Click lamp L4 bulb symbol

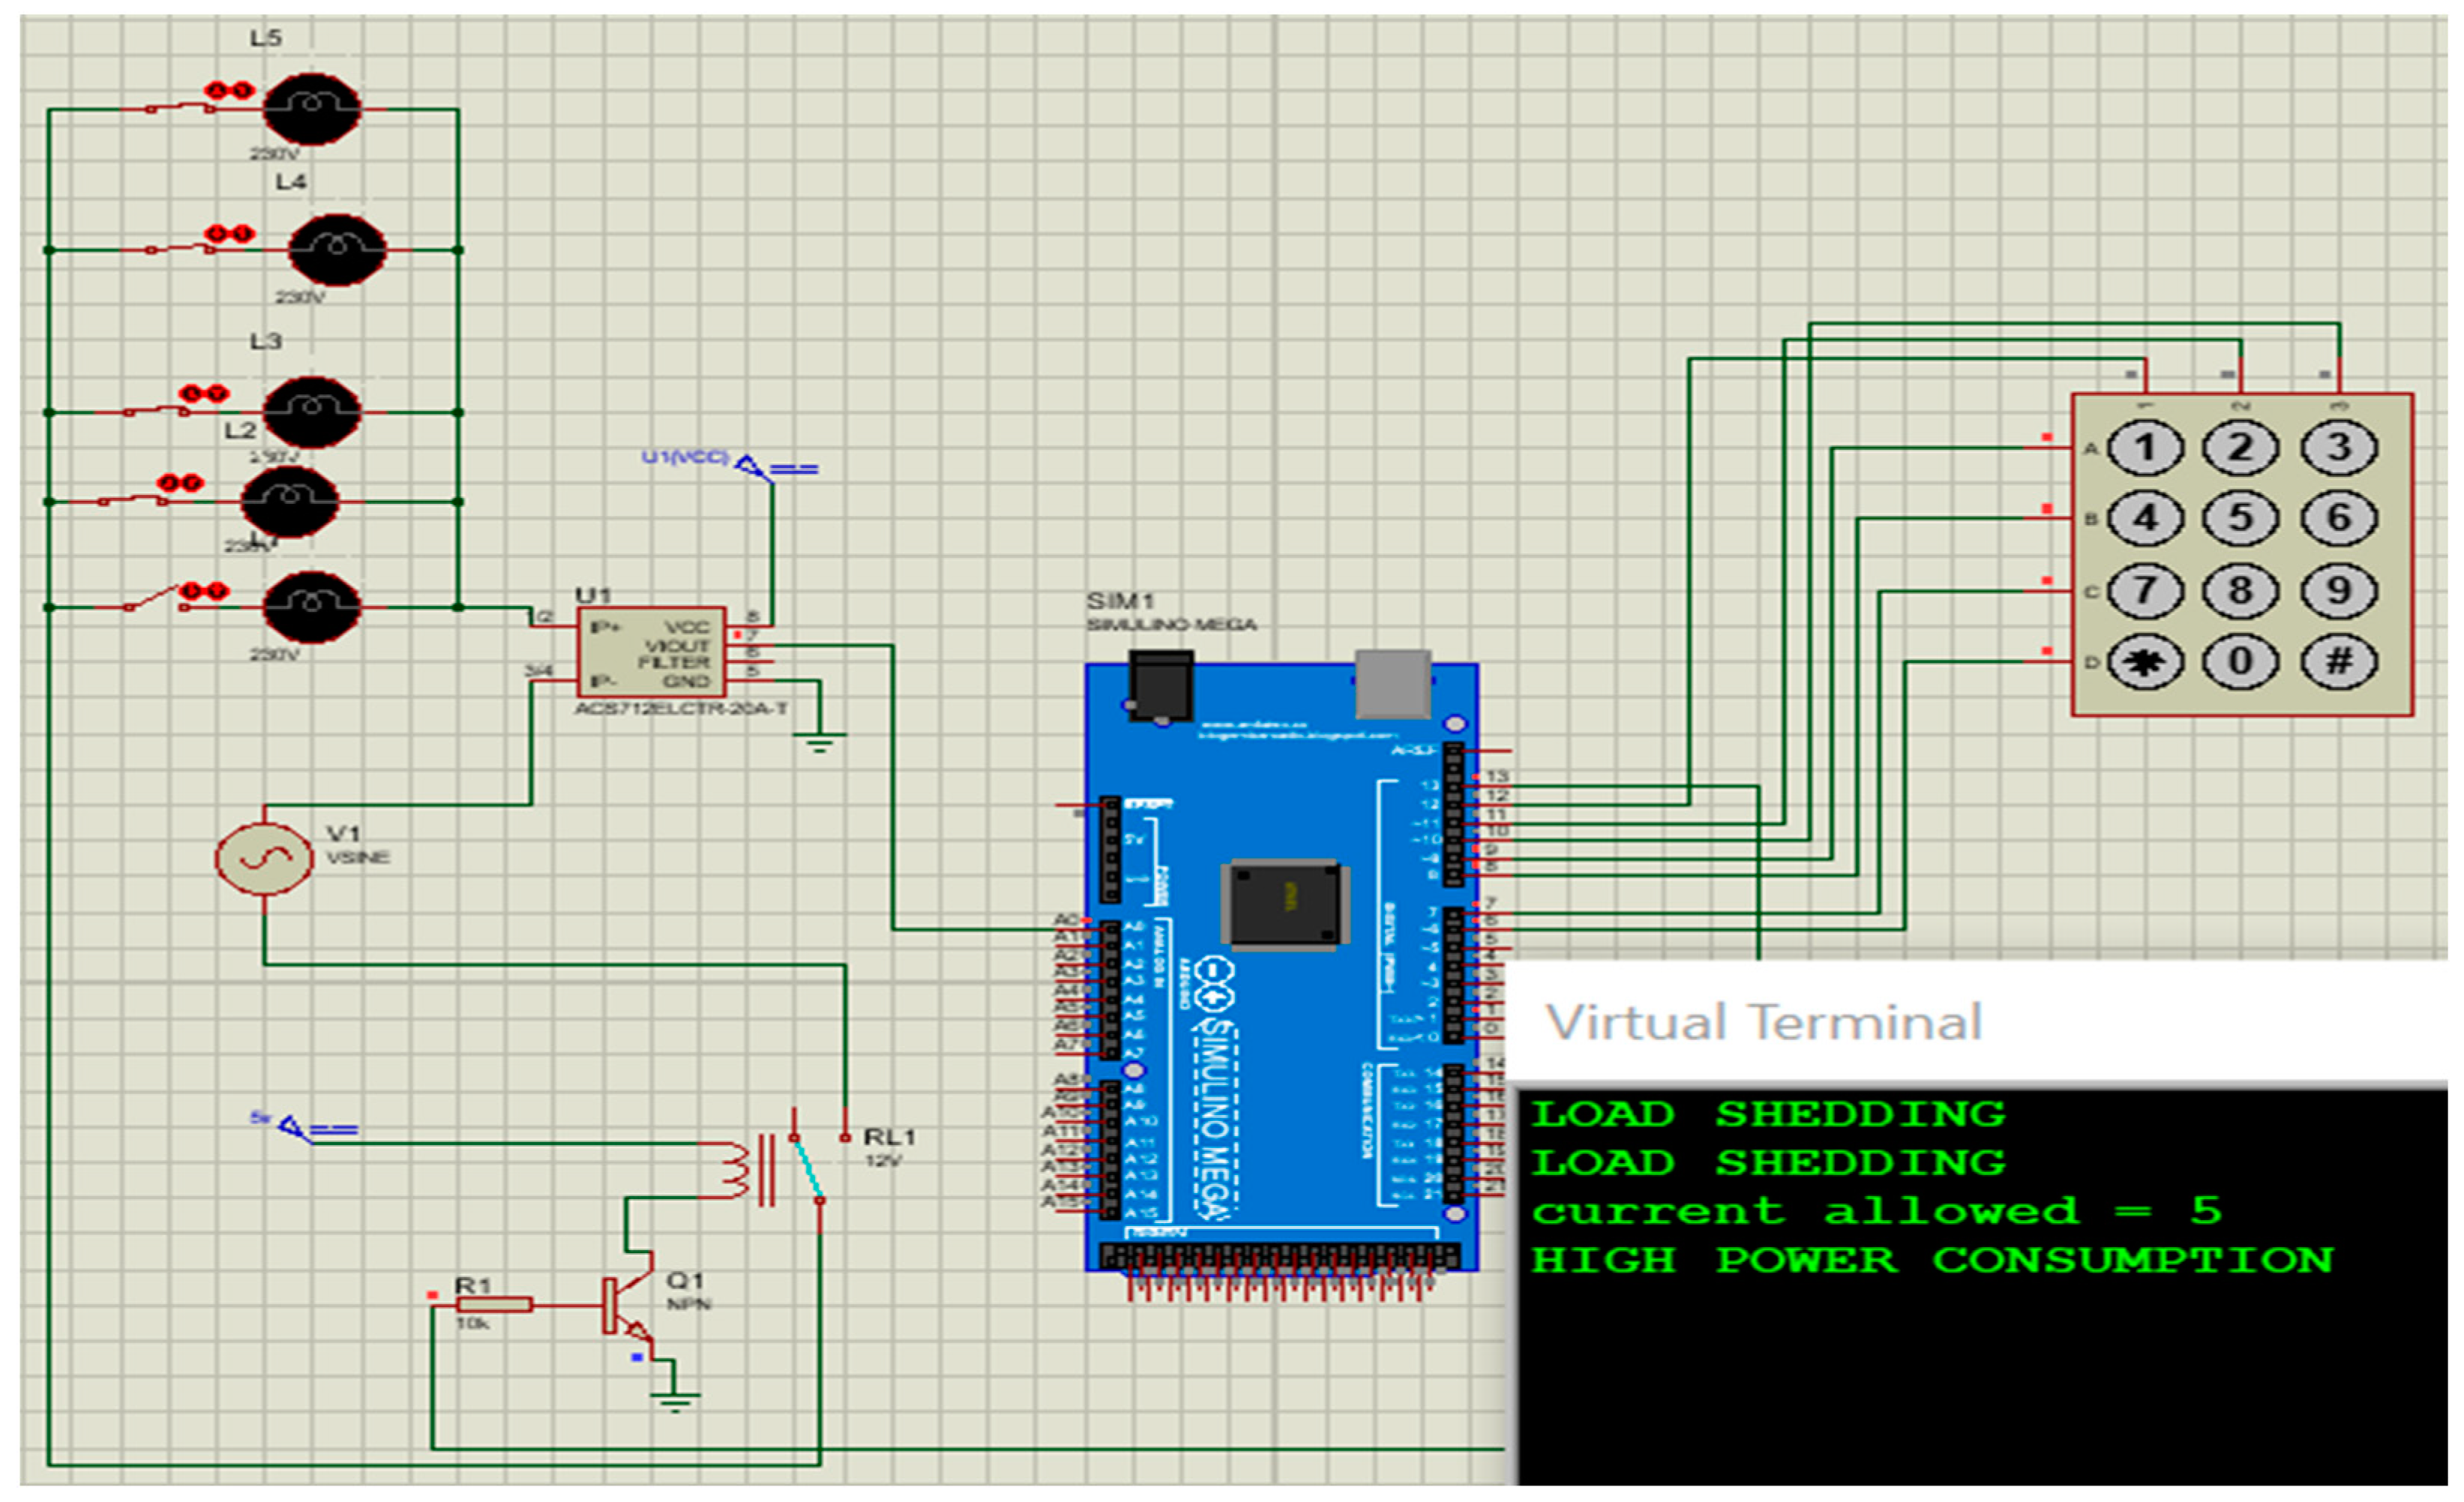(337, 249)
